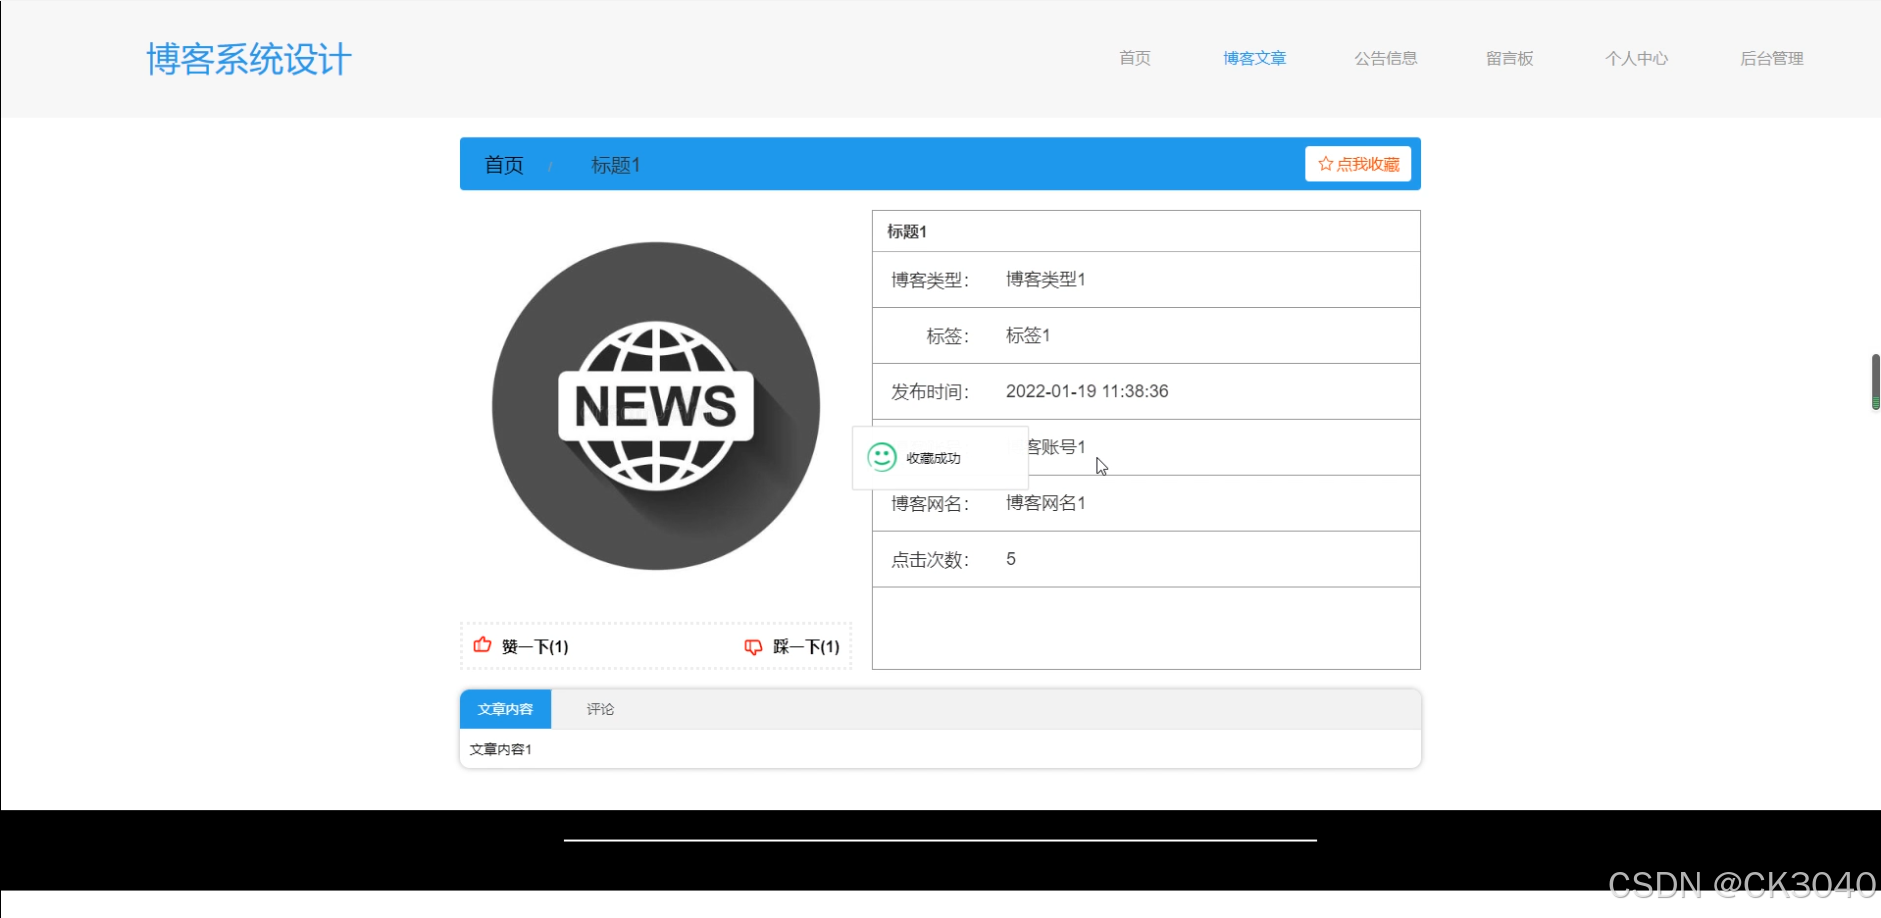The height and width of the screenshot is (918, 1881).
Task: Click the smiley face success icon
Action: click(882, 457)
